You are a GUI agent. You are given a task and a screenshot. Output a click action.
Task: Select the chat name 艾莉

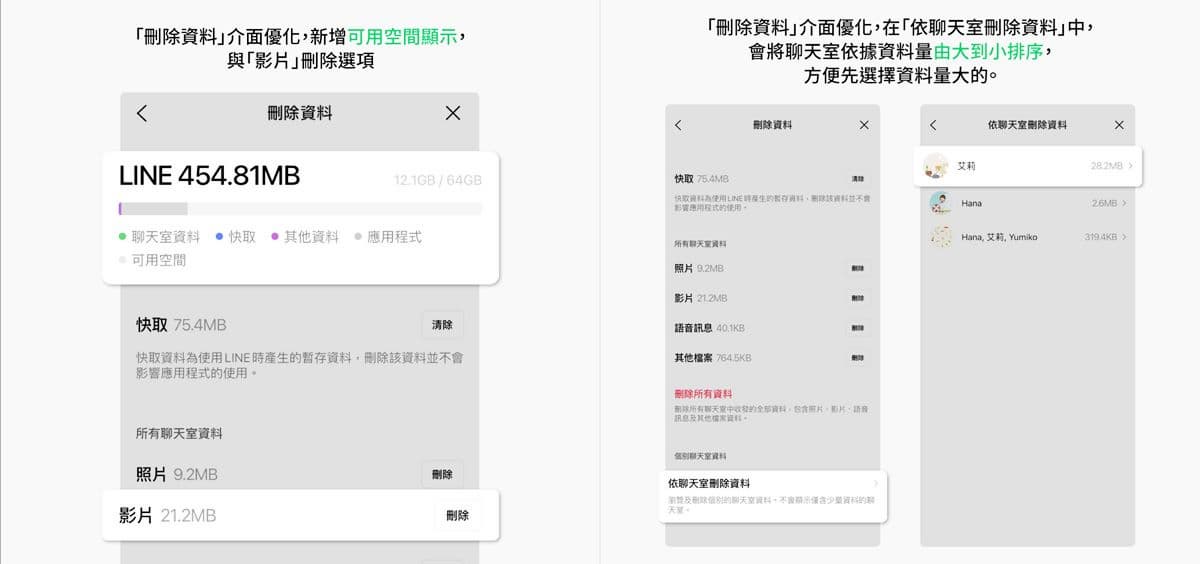(966, 165)
